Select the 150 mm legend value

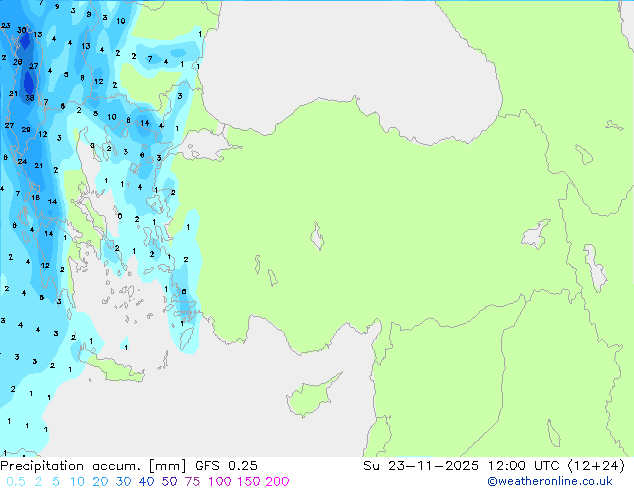click(248, 482)
